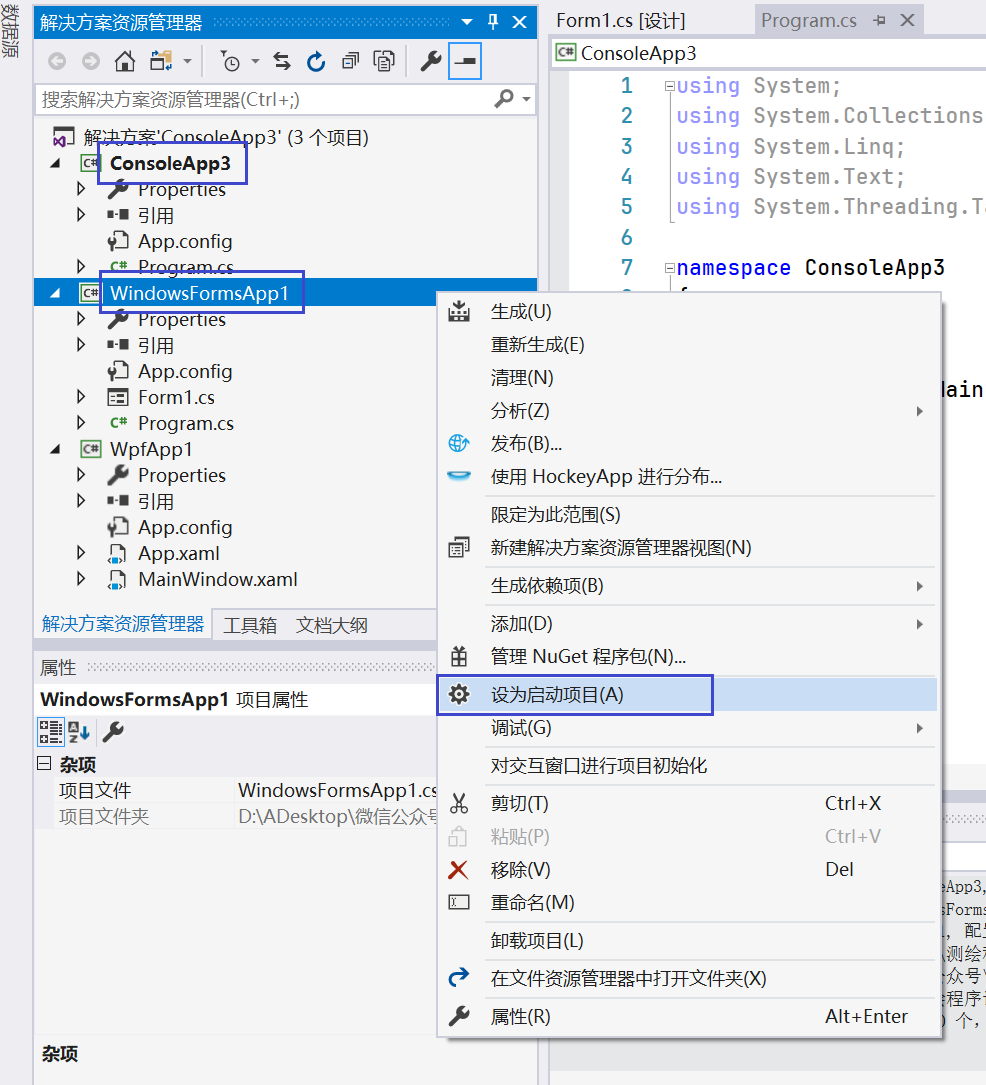Click the Back navigation arrow in Solution Explorer

[x=57, y=62]
